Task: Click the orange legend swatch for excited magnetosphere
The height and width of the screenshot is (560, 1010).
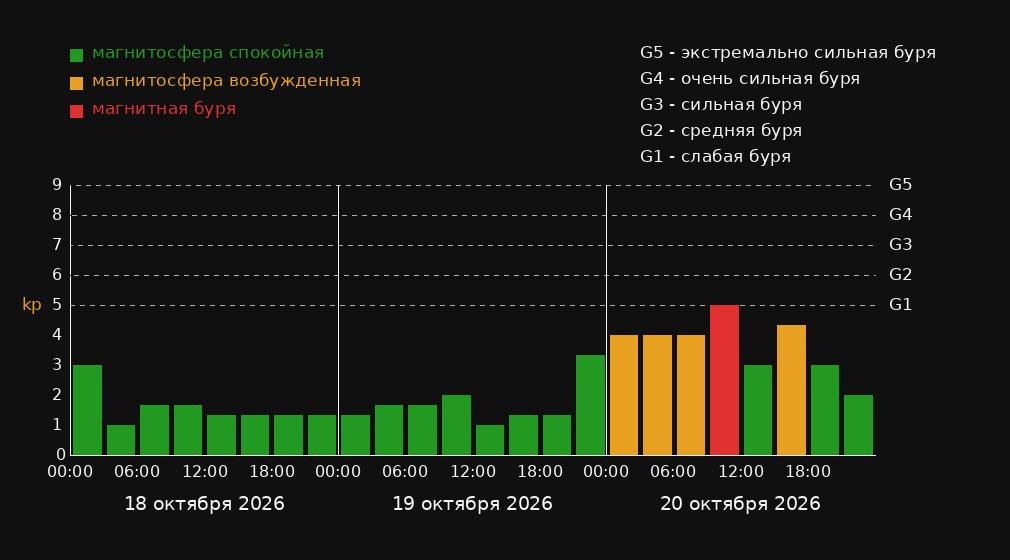Action: pos(76,83)
